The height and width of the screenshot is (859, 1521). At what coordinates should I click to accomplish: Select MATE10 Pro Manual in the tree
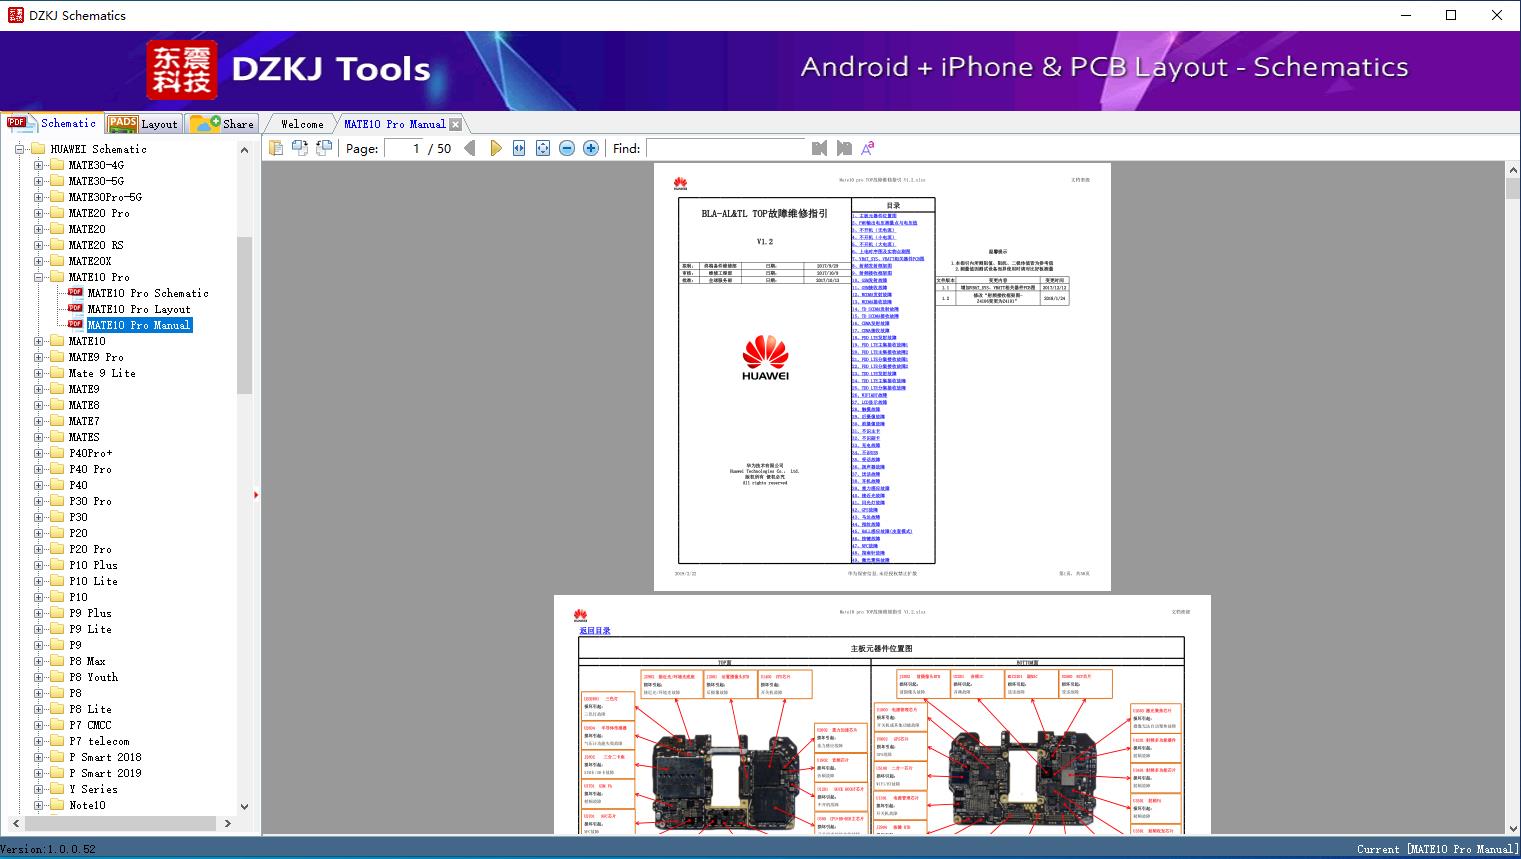tap(139, 325)
